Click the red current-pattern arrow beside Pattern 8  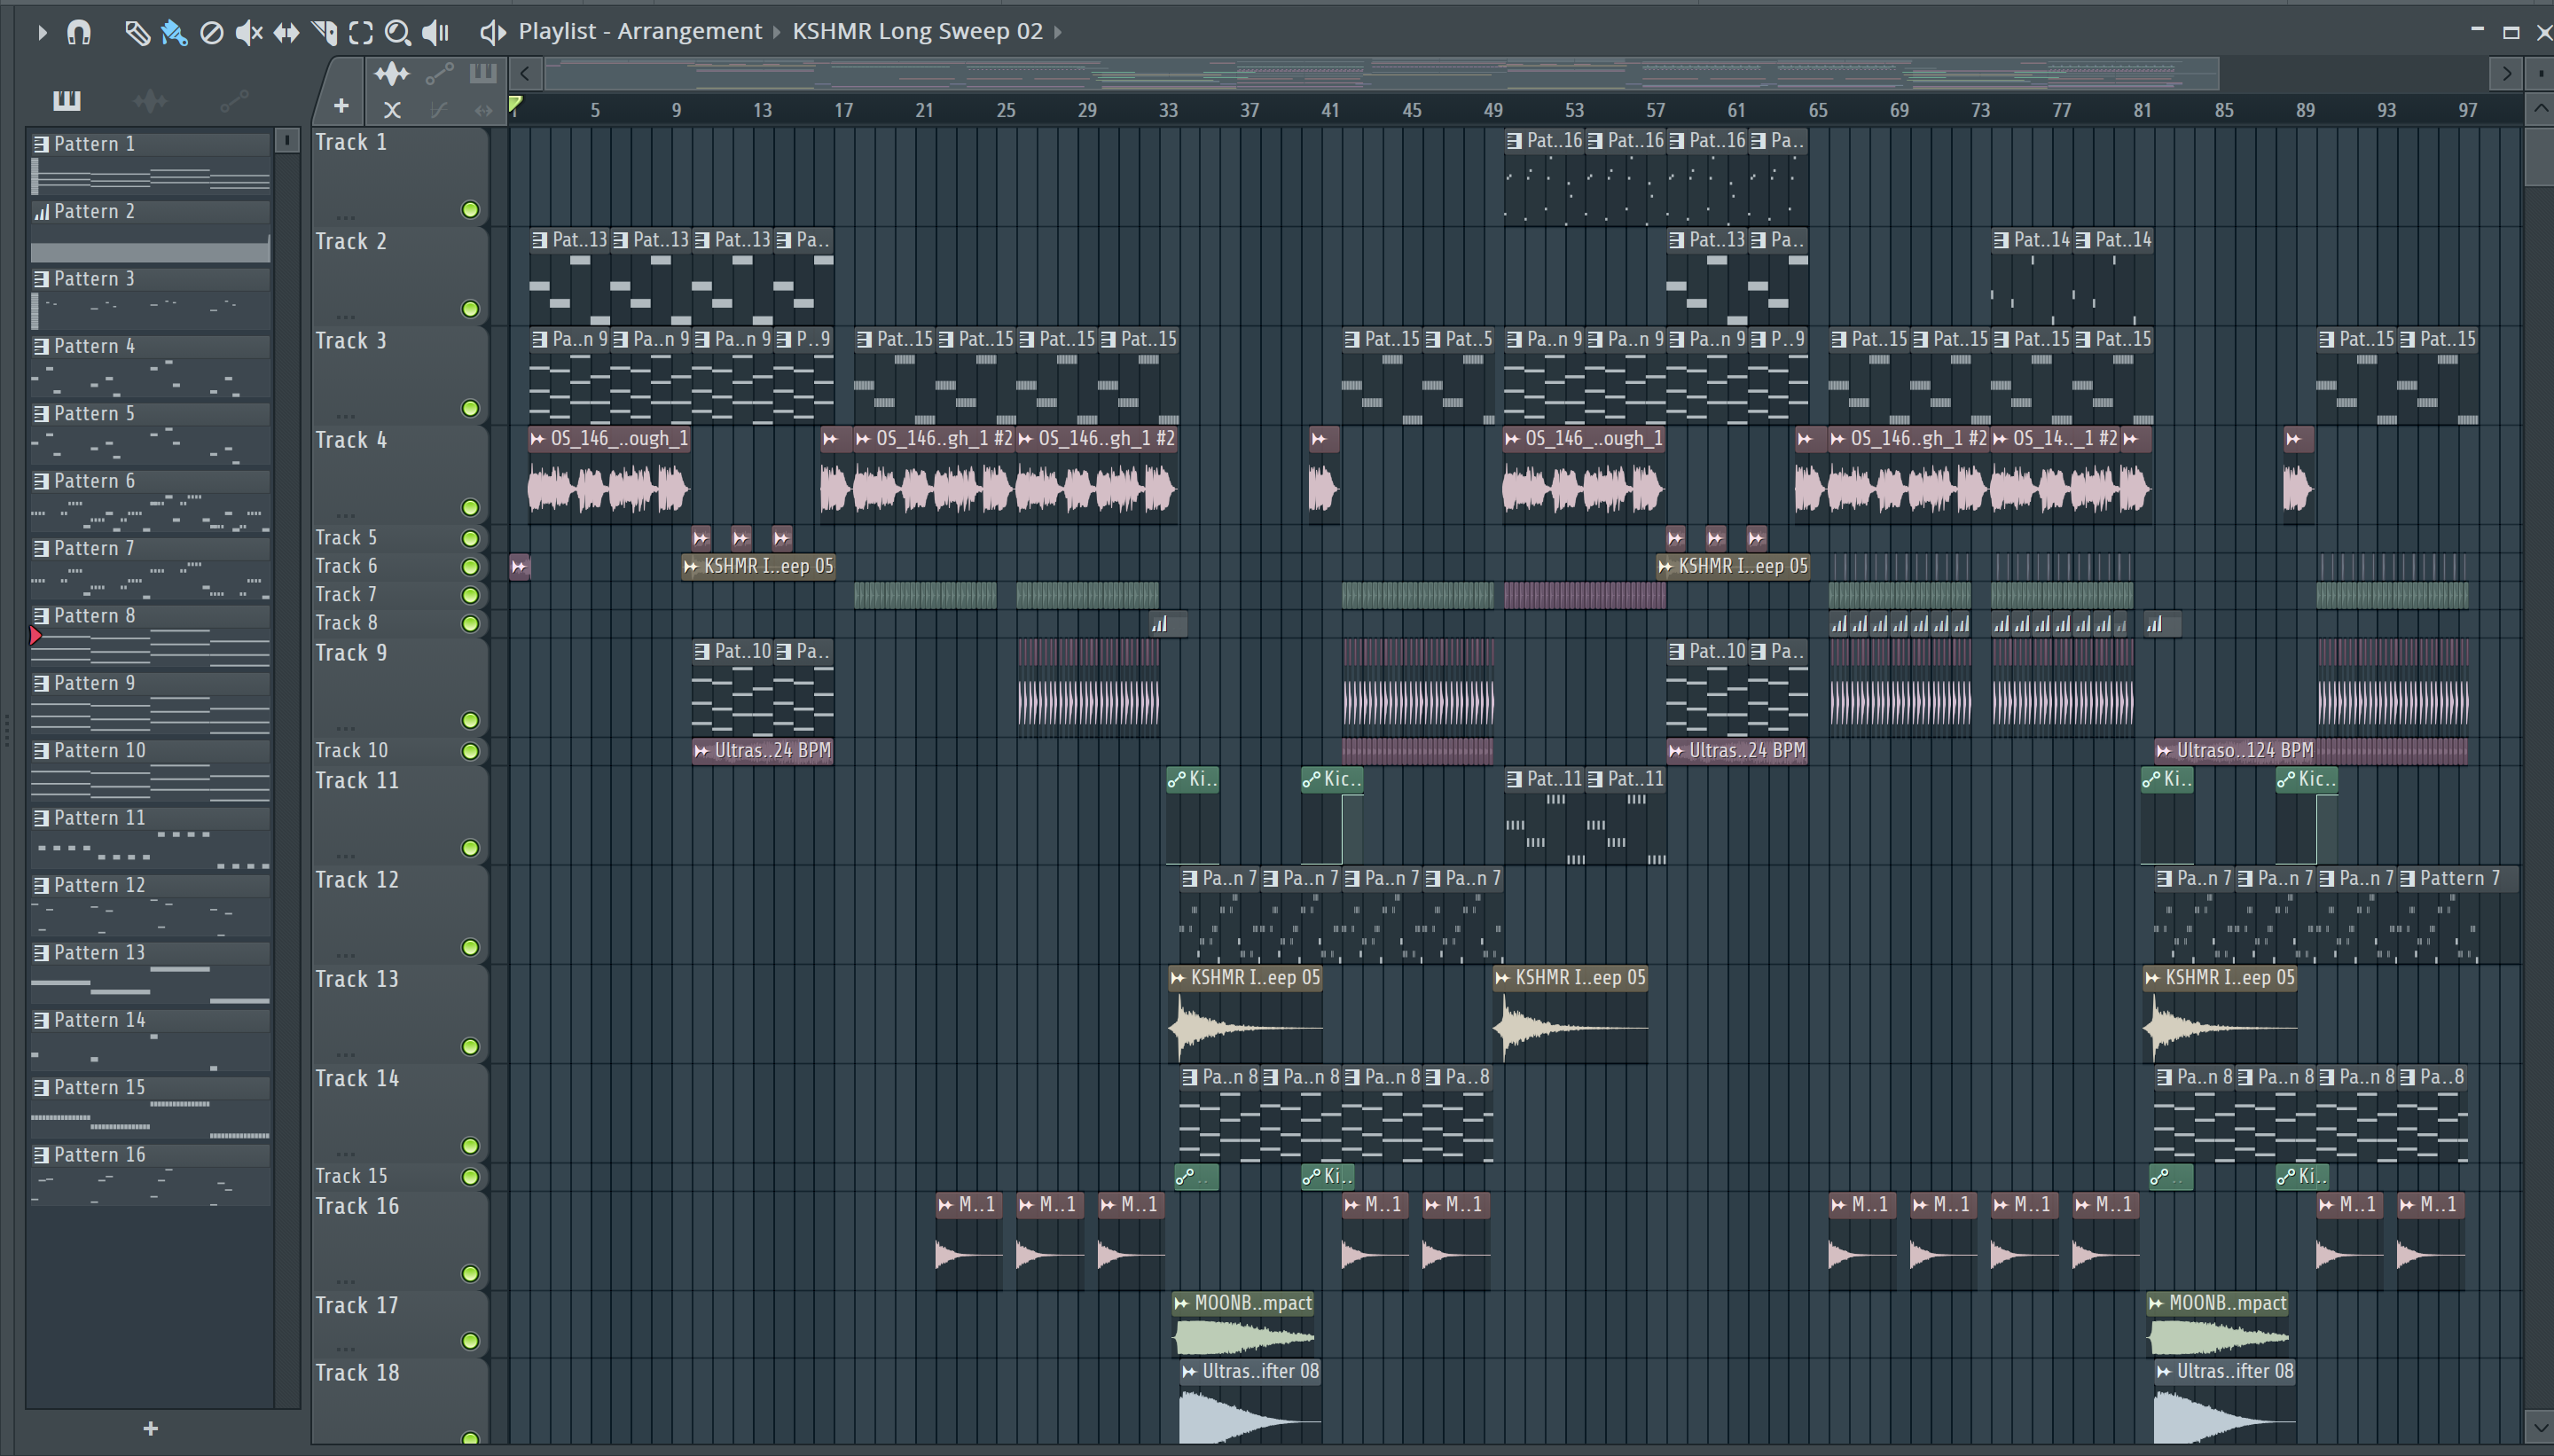click(36, 635)
